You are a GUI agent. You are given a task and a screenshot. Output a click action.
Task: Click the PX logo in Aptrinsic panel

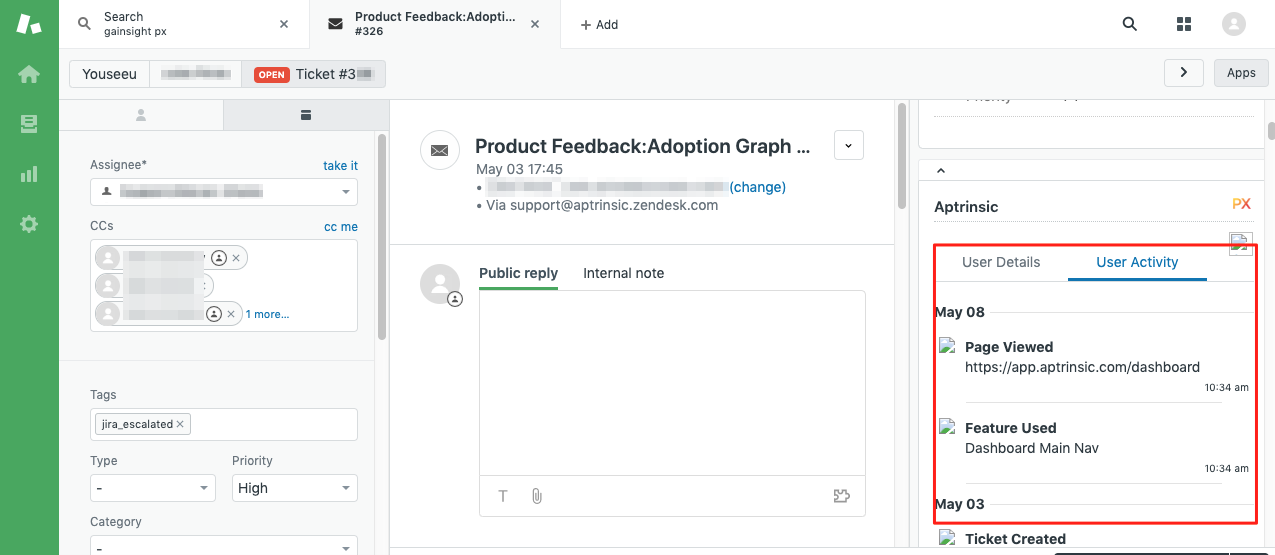pyautogui.click(x=1241, y=204)
